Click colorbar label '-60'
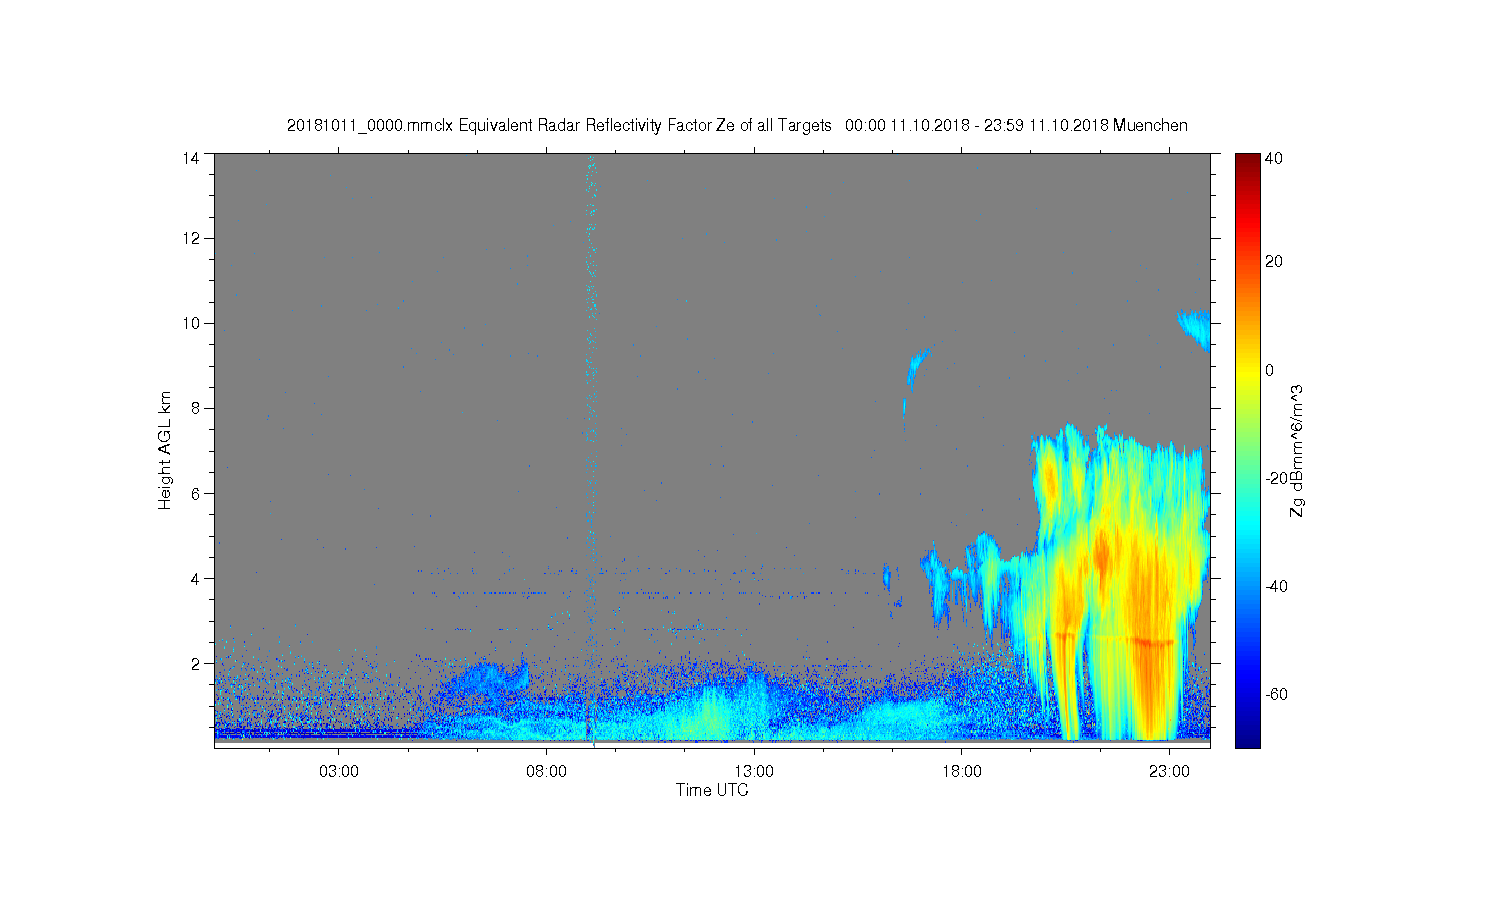 click(1275, 694)
